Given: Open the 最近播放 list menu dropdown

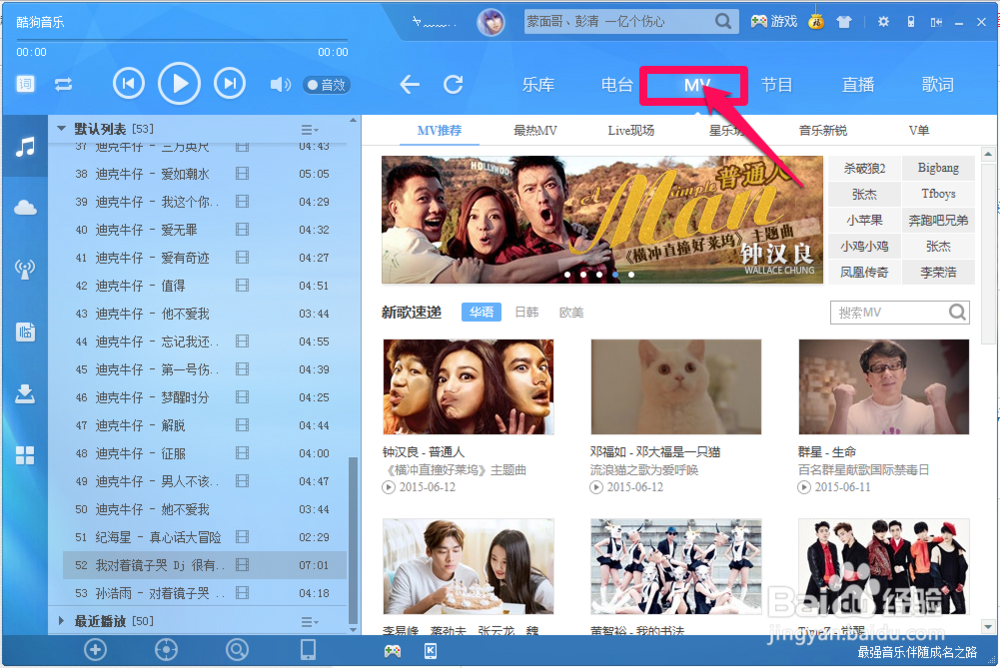Looking at the screenshot, I should 309,621.
